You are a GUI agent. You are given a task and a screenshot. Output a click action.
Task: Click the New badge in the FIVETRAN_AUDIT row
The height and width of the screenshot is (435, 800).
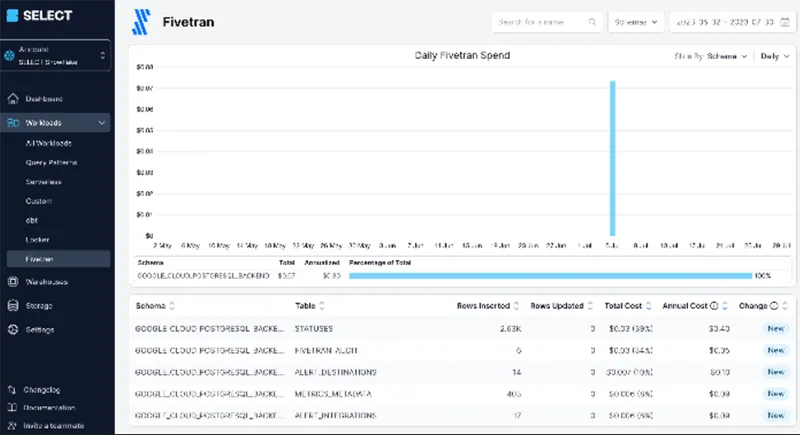tap(776, 350)
